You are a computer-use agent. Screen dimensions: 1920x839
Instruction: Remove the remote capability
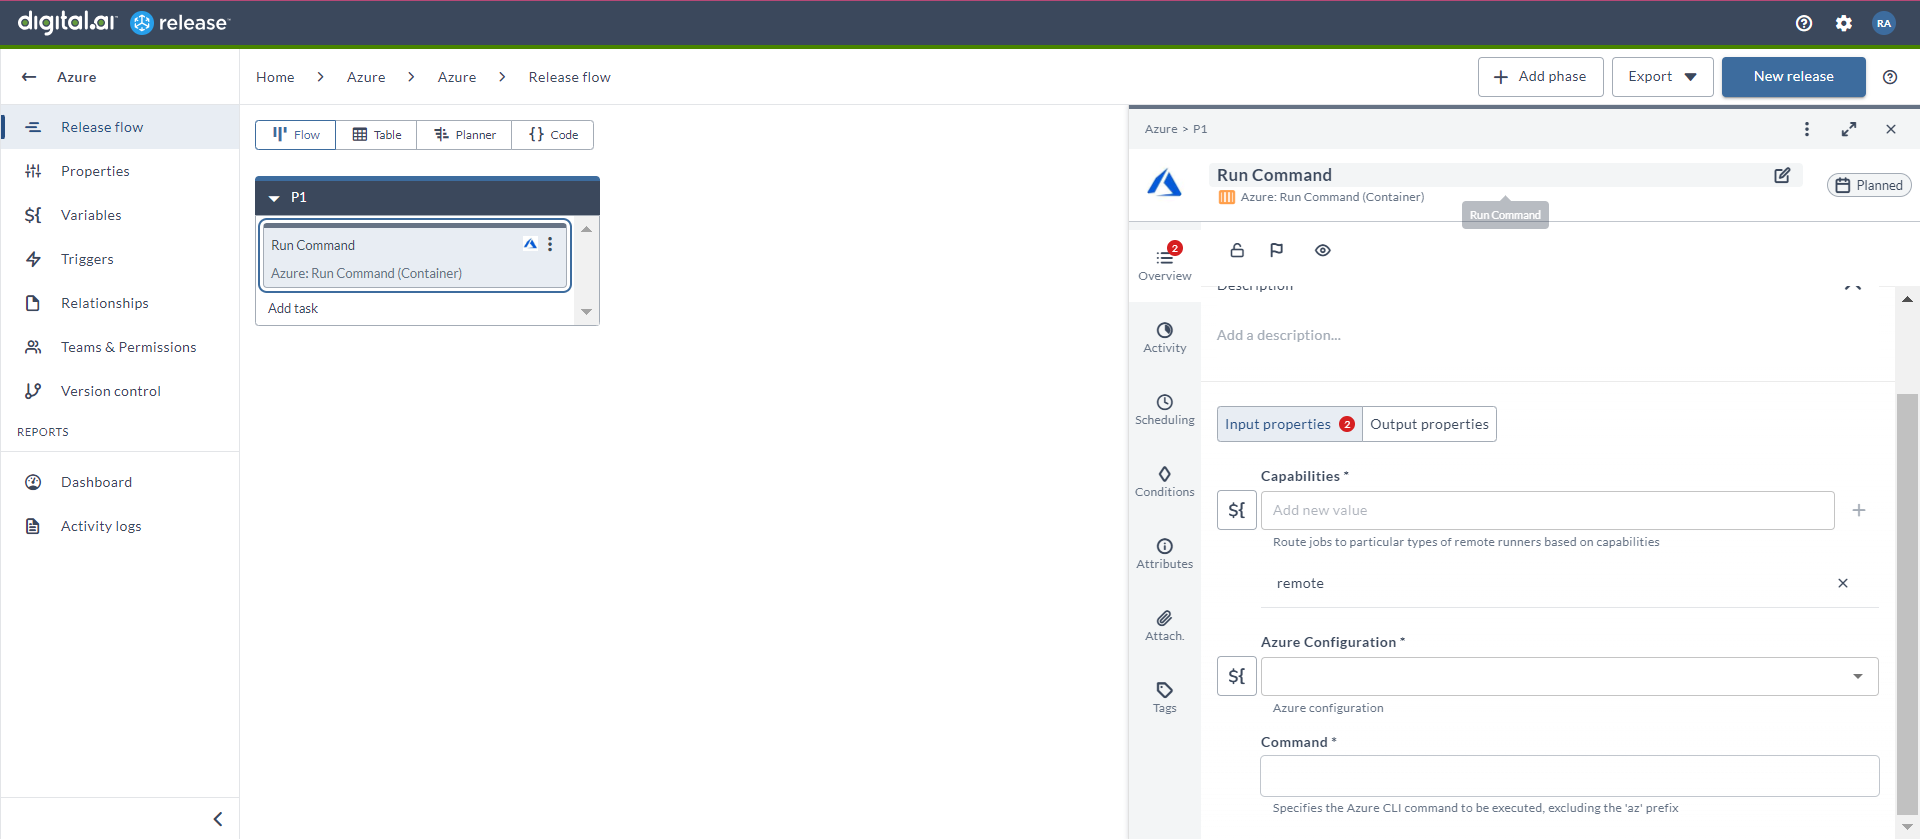1843,583
